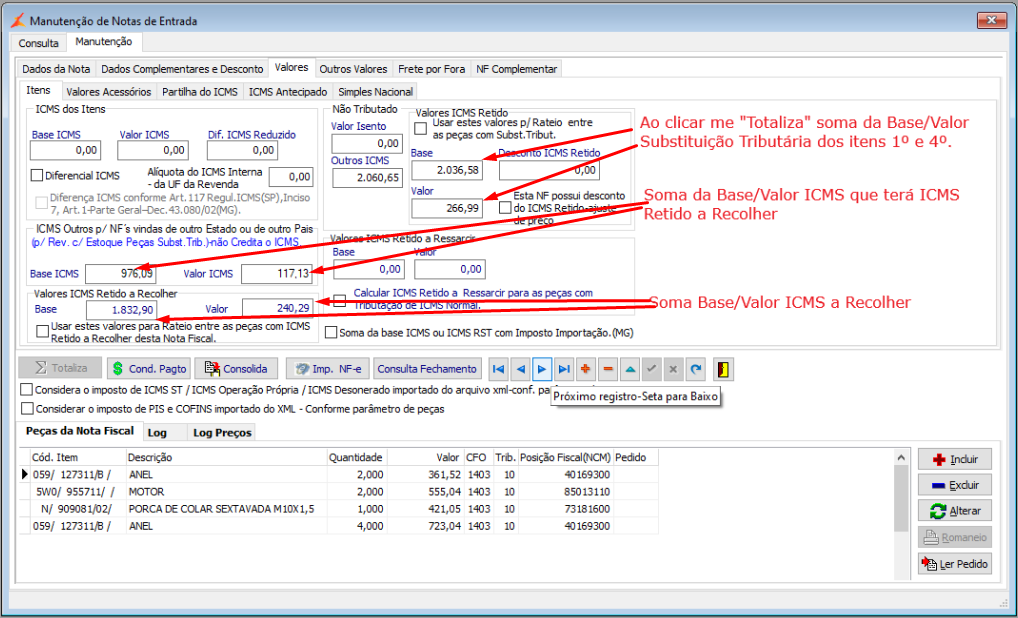Click Excluir to remove a part
Image resolution: width=1018 pixels, height=618 pixels.
(955, 485)
